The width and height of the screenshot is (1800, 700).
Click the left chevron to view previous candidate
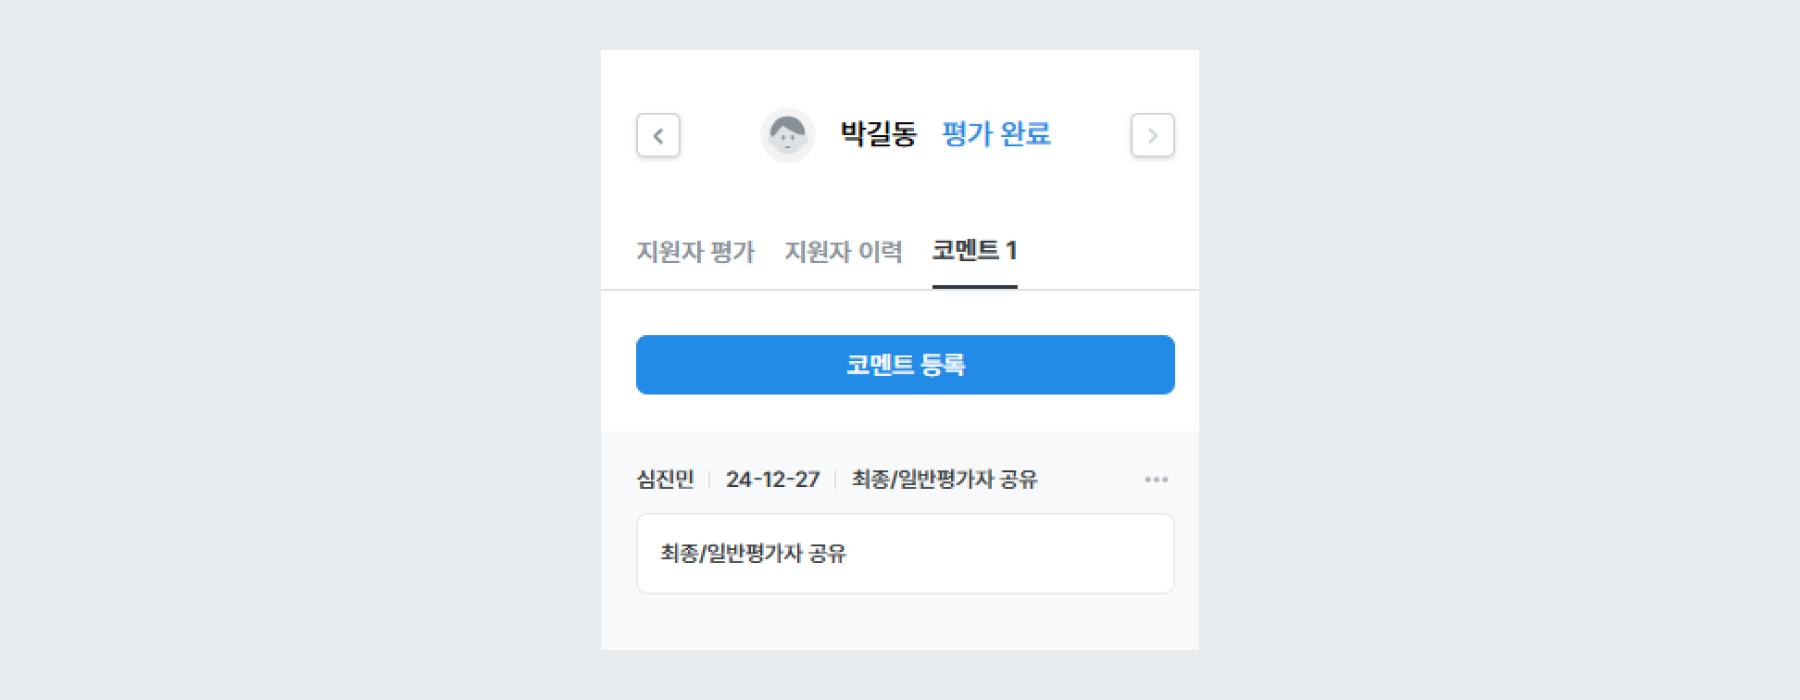pyautogui.click(x=658, y=135)
